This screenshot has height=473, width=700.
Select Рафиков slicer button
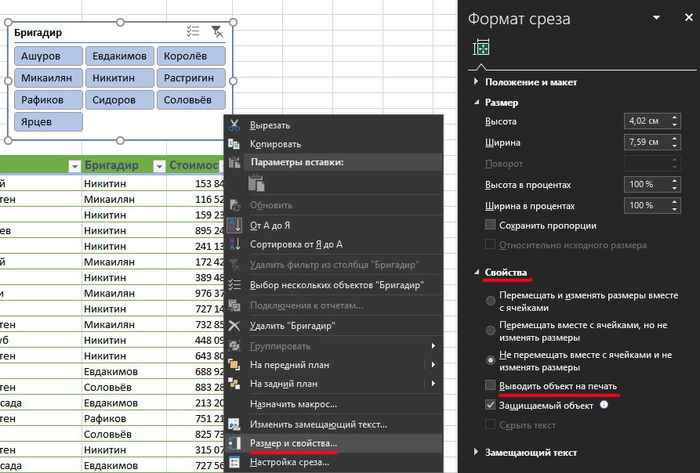point(48,100)
